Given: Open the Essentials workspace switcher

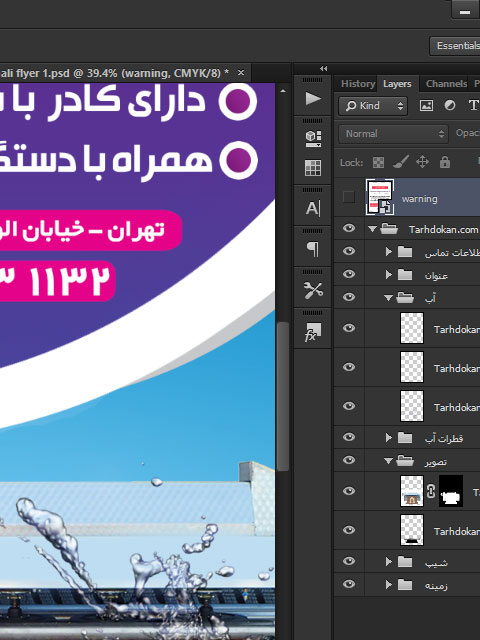Looking at the screenshot, I should 455,46.
